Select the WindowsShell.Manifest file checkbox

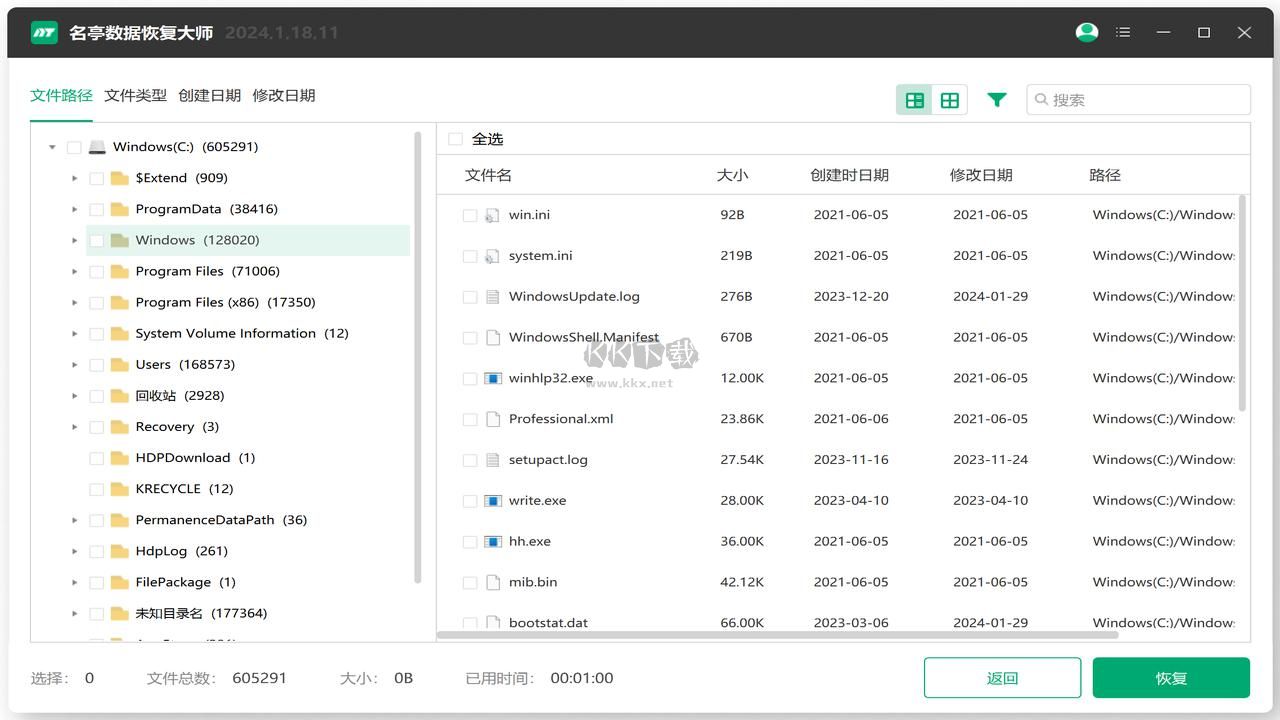470,338
